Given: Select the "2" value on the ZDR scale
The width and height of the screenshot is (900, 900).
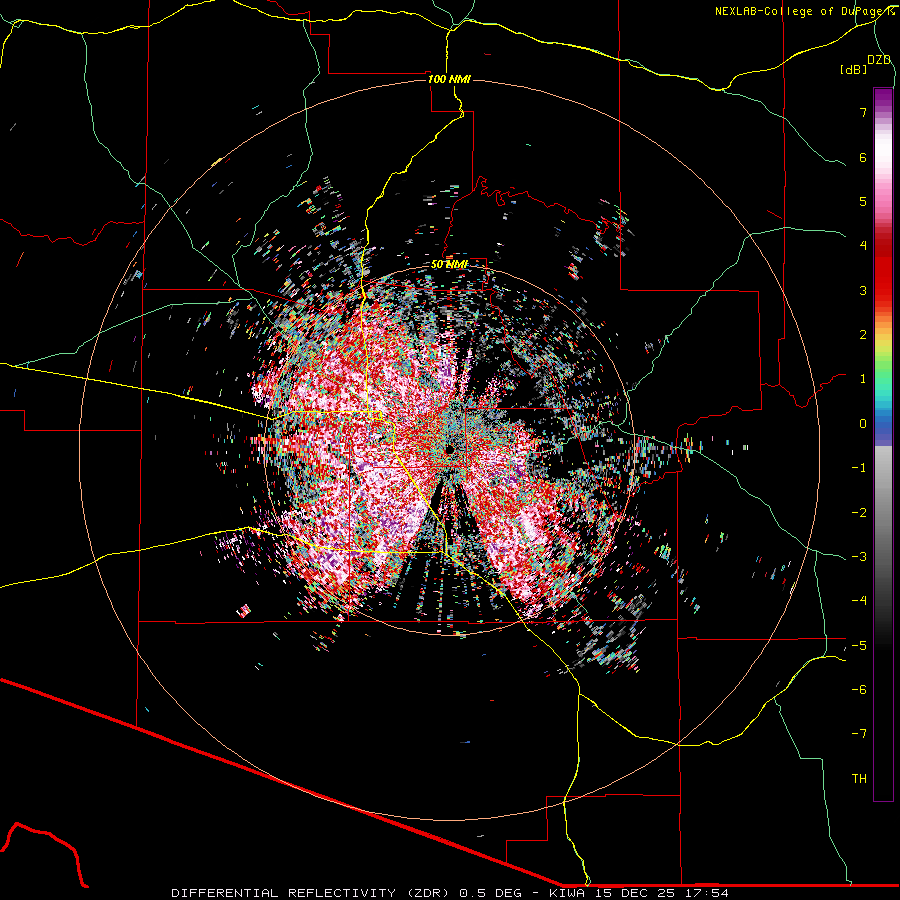Looking at the screenshot, I should click(x=863, y=335).
